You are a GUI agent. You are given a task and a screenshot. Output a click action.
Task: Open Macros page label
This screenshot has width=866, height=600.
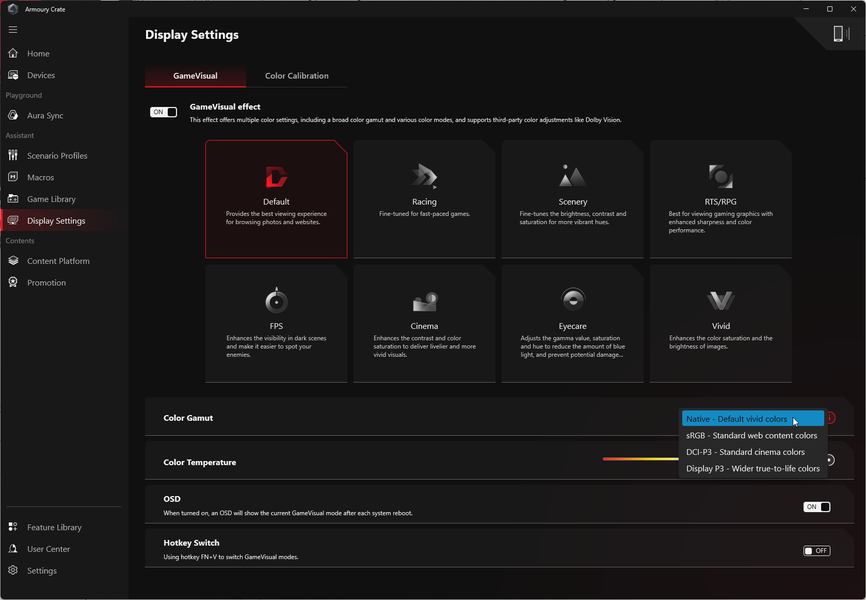click(40, 177)
